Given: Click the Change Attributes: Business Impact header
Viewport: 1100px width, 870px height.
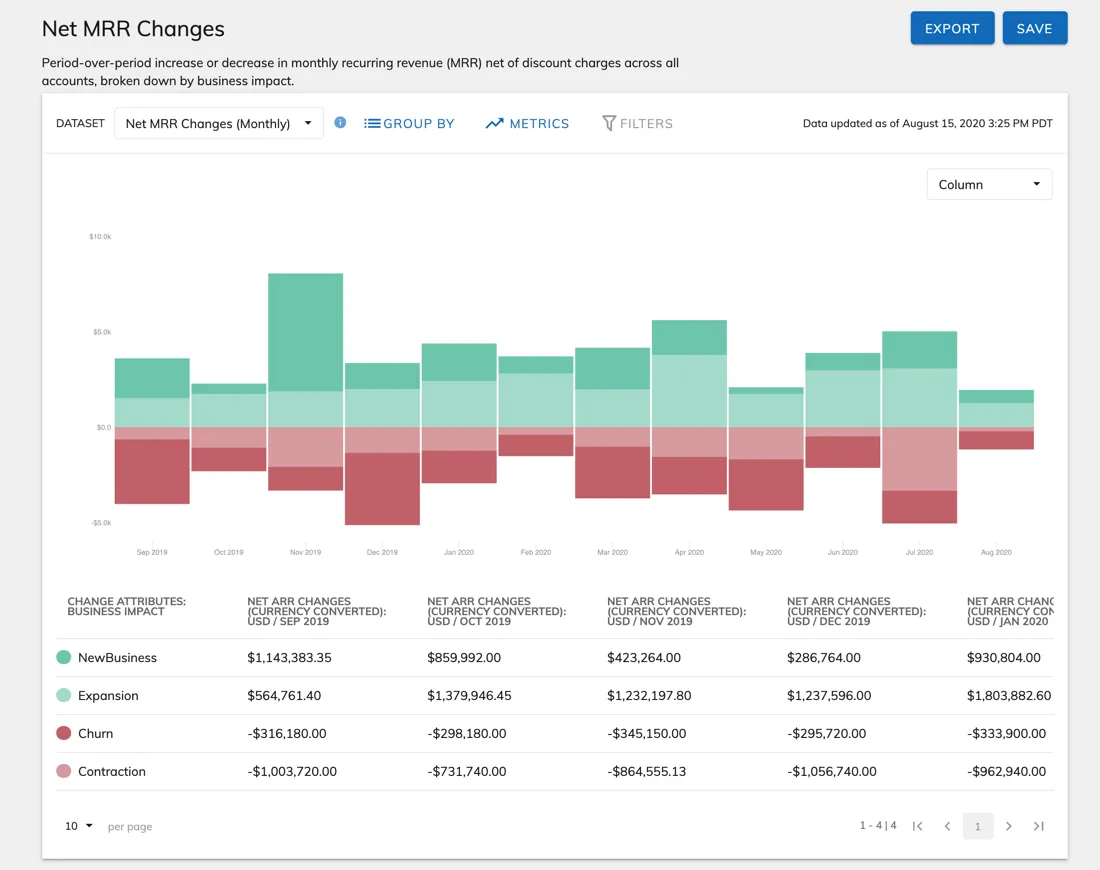Looking at the screenshot, I should (x=126, y=606).
